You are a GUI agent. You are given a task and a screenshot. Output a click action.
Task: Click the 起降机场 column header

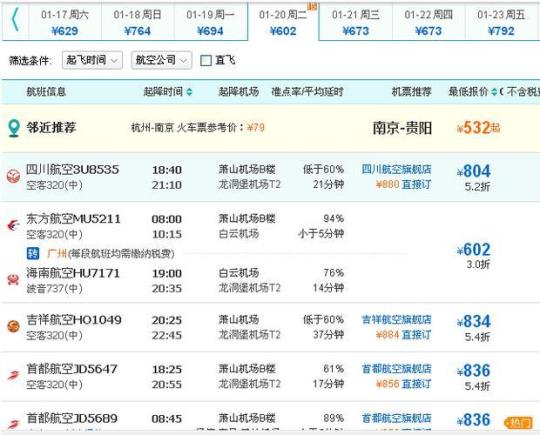click(x=239, y=92)
